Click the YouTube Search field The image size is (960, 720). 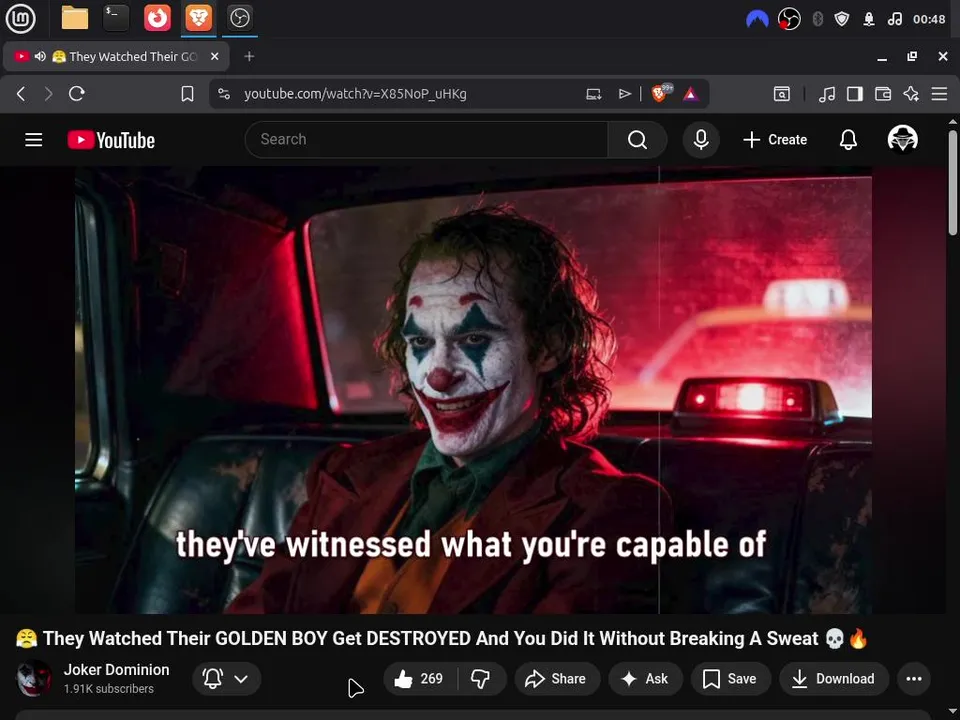(426, 140)
